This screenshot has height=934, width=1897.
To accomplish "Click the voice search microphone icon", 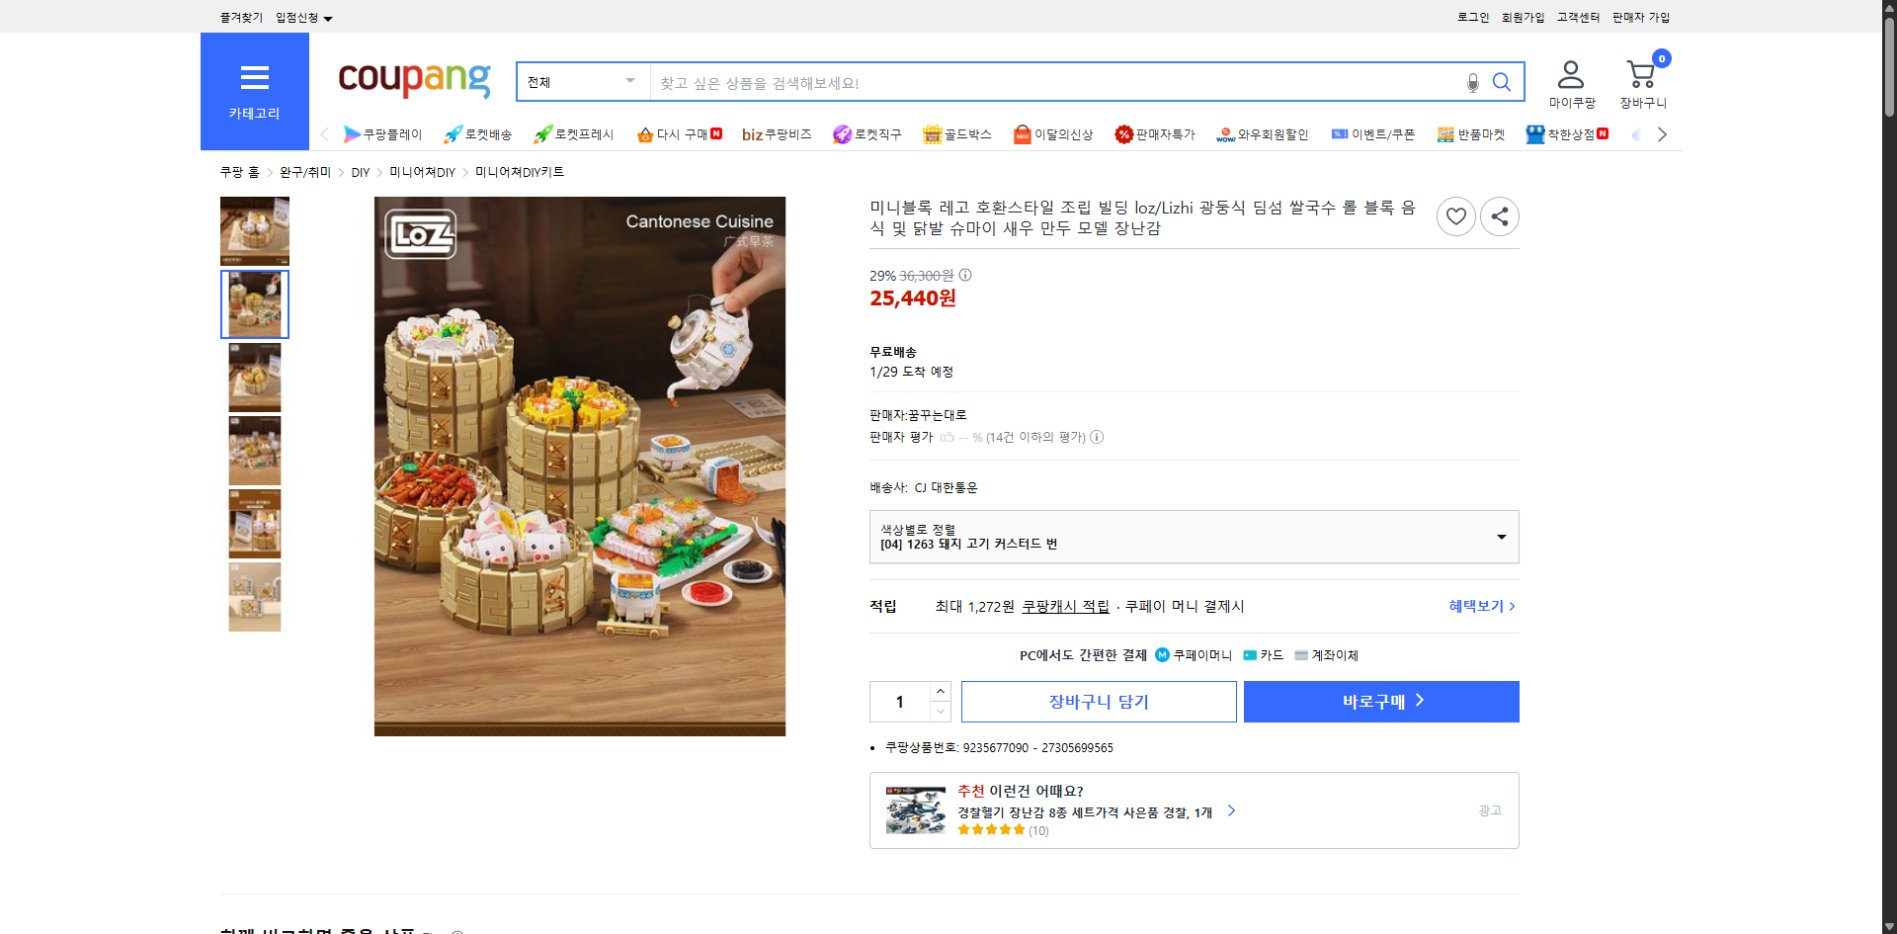I will [x=1471, y=82].
